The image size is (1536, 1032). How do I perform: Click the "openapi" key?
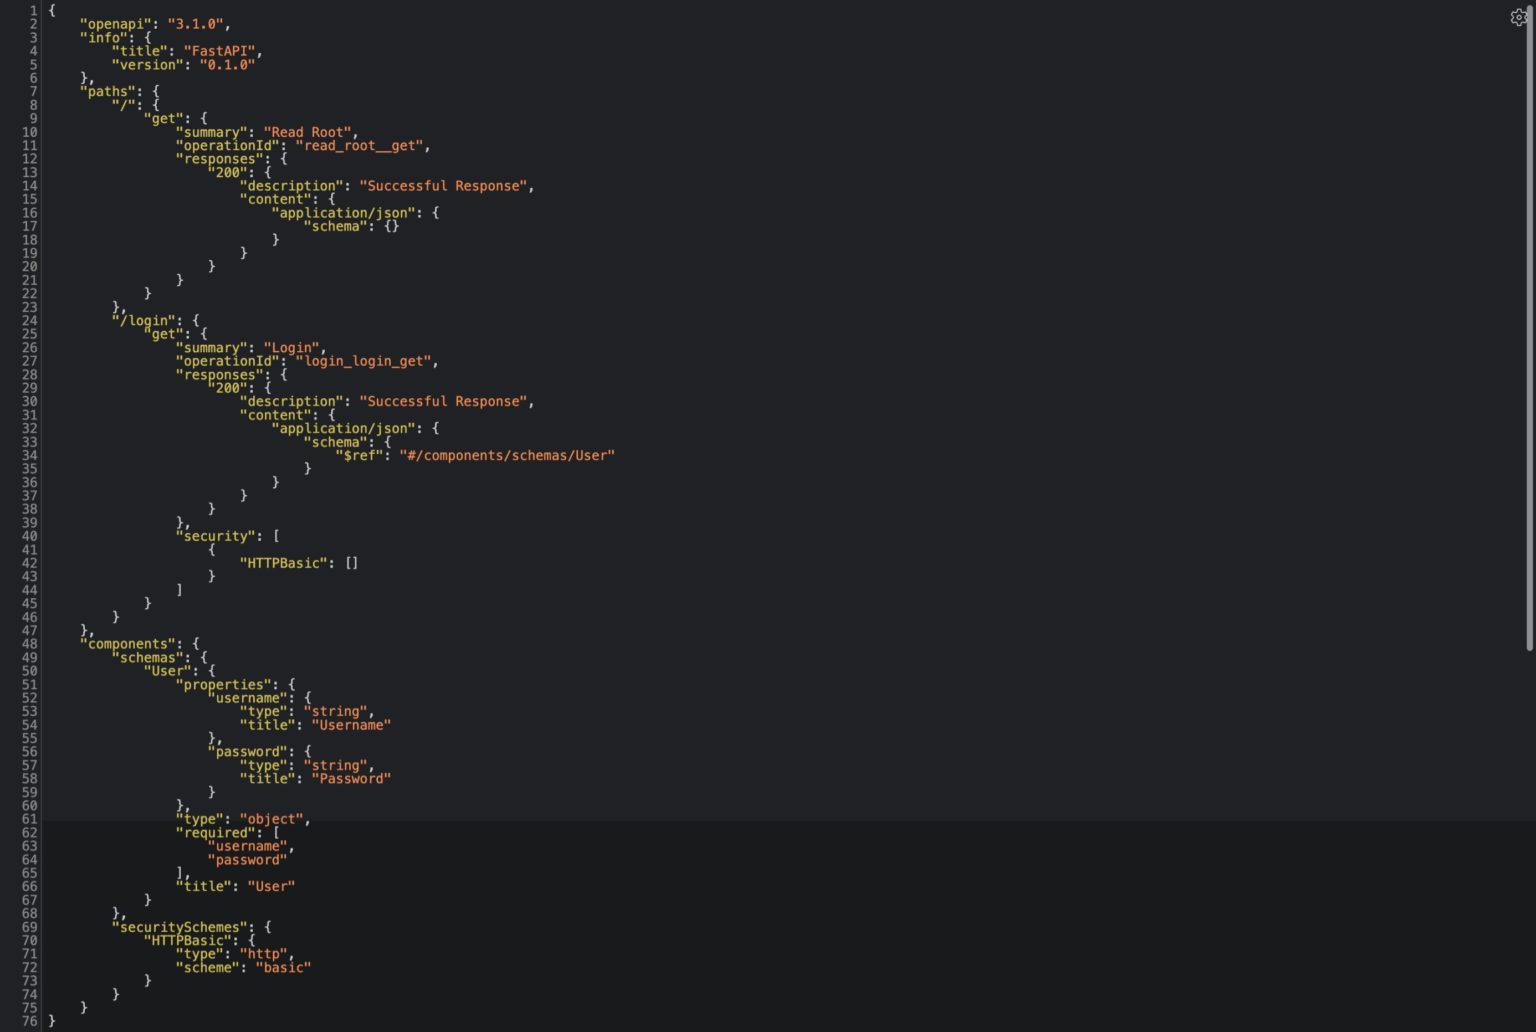click(x=115, y=24)
